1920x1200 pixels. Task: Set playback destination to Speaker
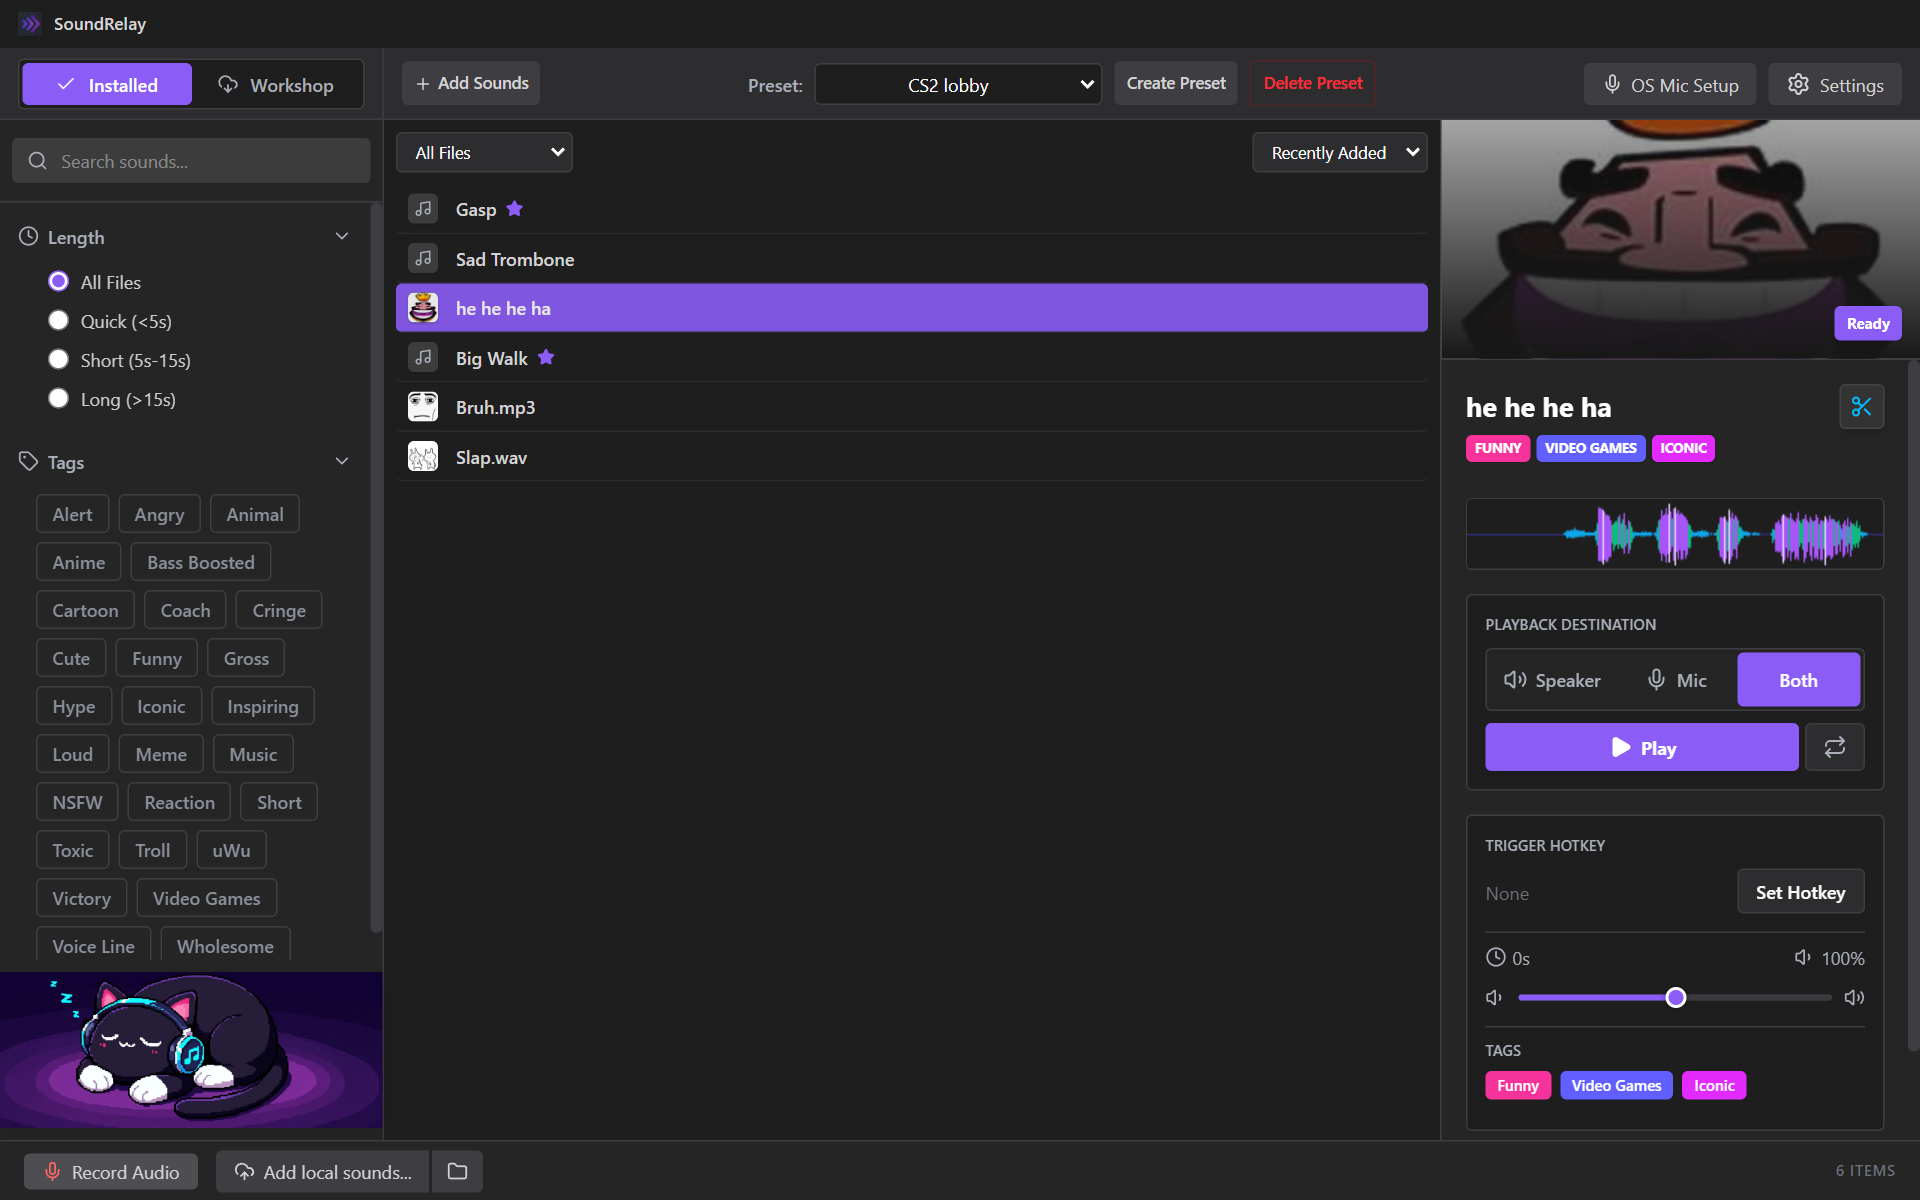pos(1552,680)
